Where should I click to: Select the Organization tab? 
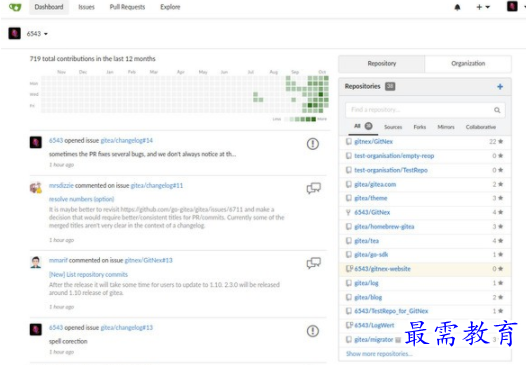click(468, 63)
